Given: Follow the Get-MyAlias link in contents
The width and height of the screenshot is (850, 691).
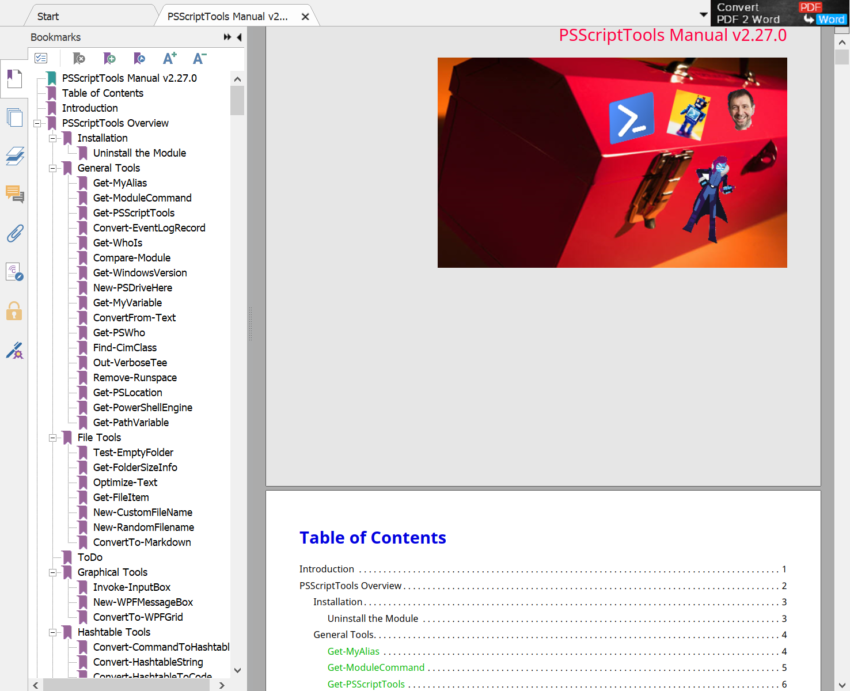Looking at the screenshot, I should click(353, 651).
